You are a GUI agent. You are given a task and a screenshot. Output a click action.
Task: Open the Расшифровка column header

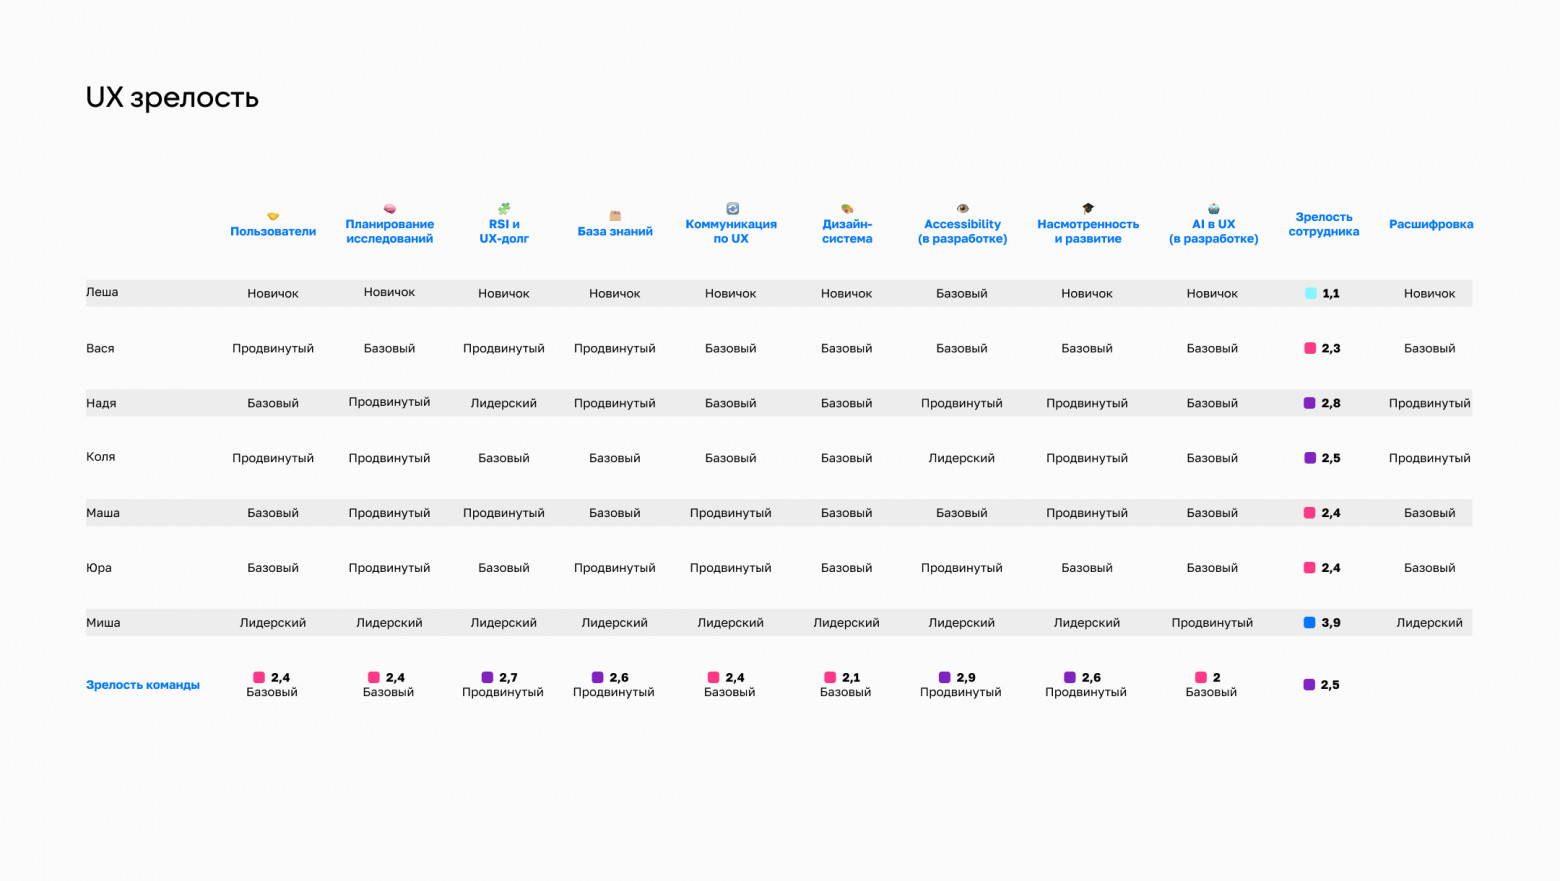point(1430,224)
